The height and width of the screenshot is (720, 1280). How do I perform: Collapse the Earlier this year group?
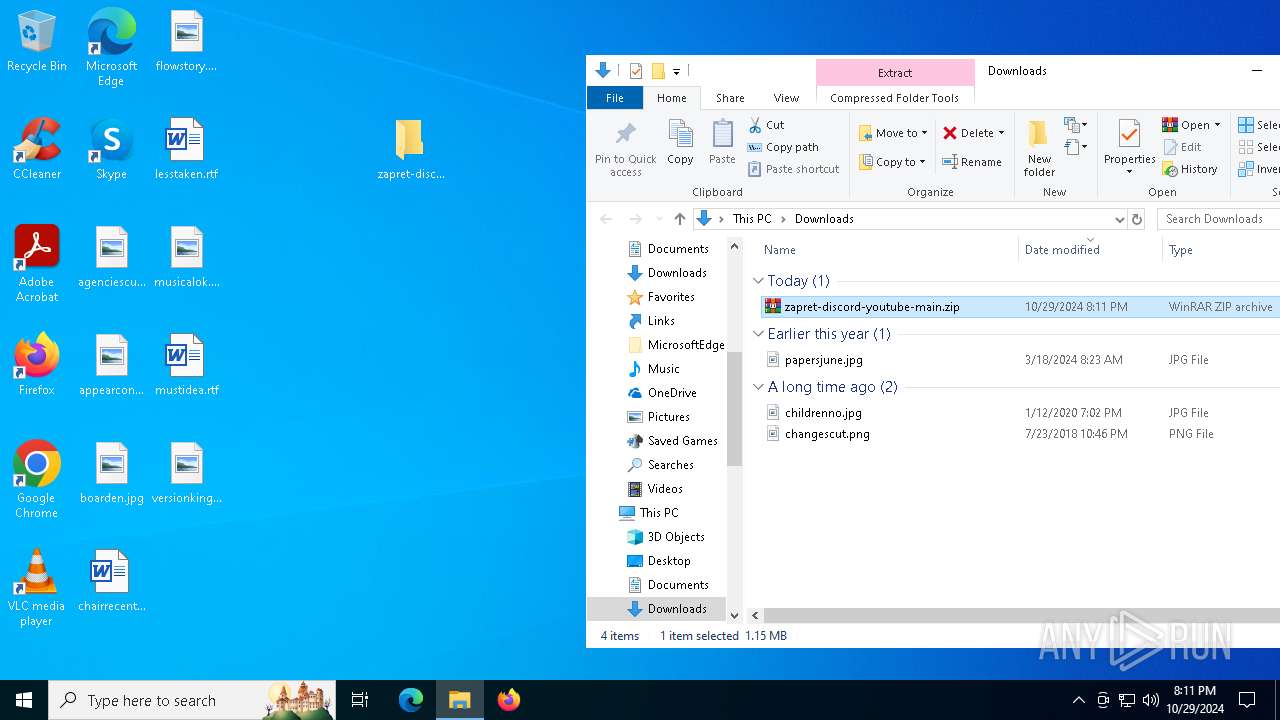(x=758, y=334)
